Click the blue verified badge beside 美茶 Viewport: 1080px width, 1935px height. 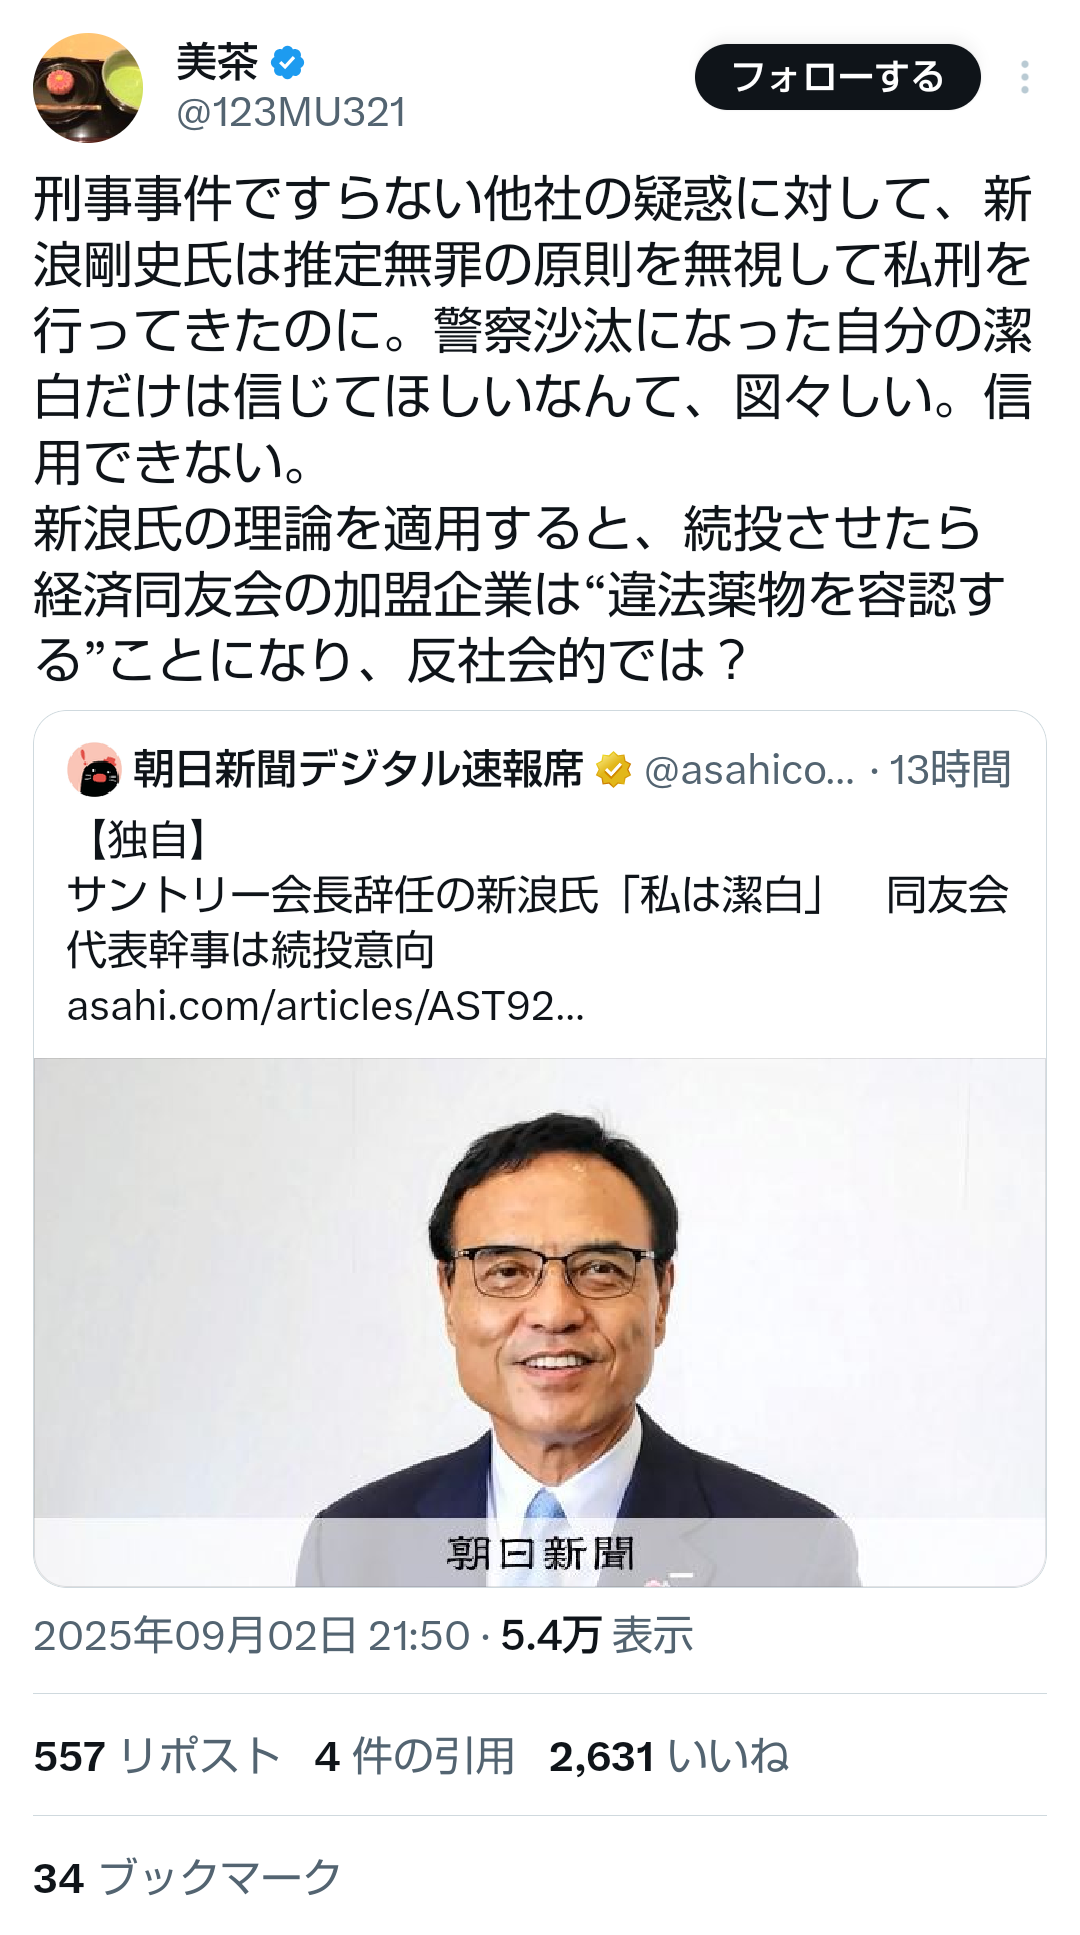(288, 63)
